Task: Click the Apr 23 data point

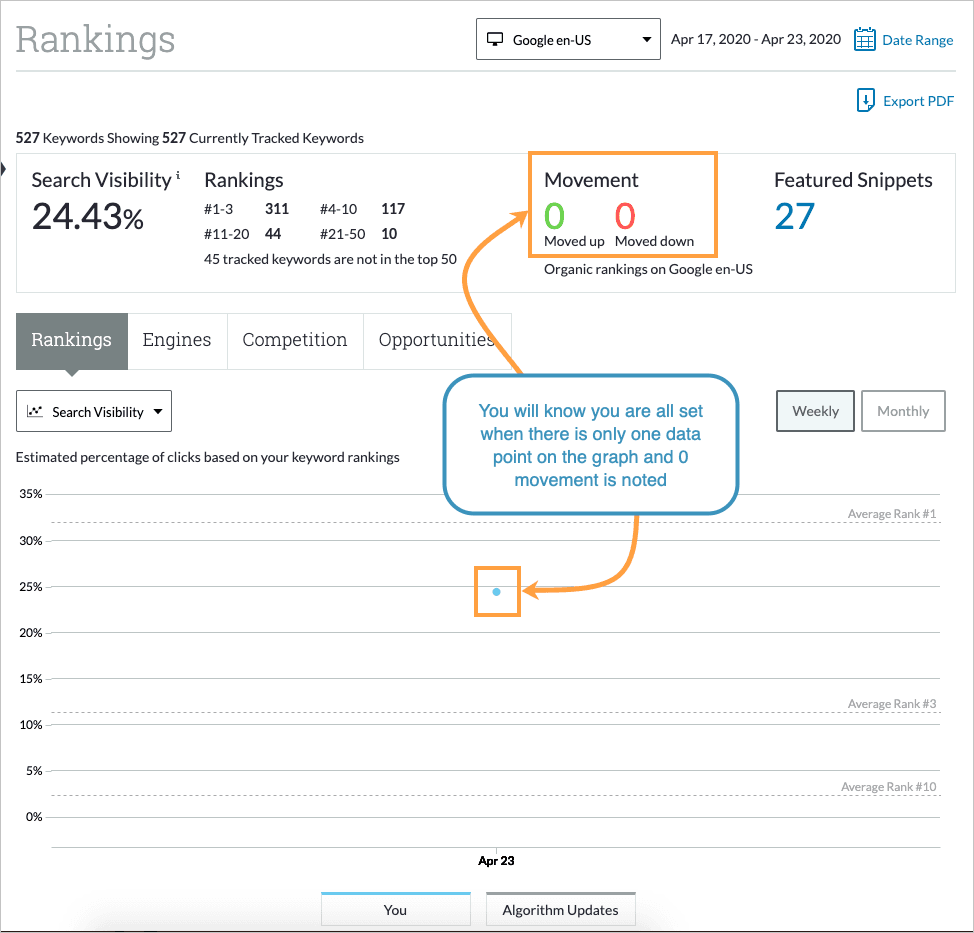Action: click(497, 592)
